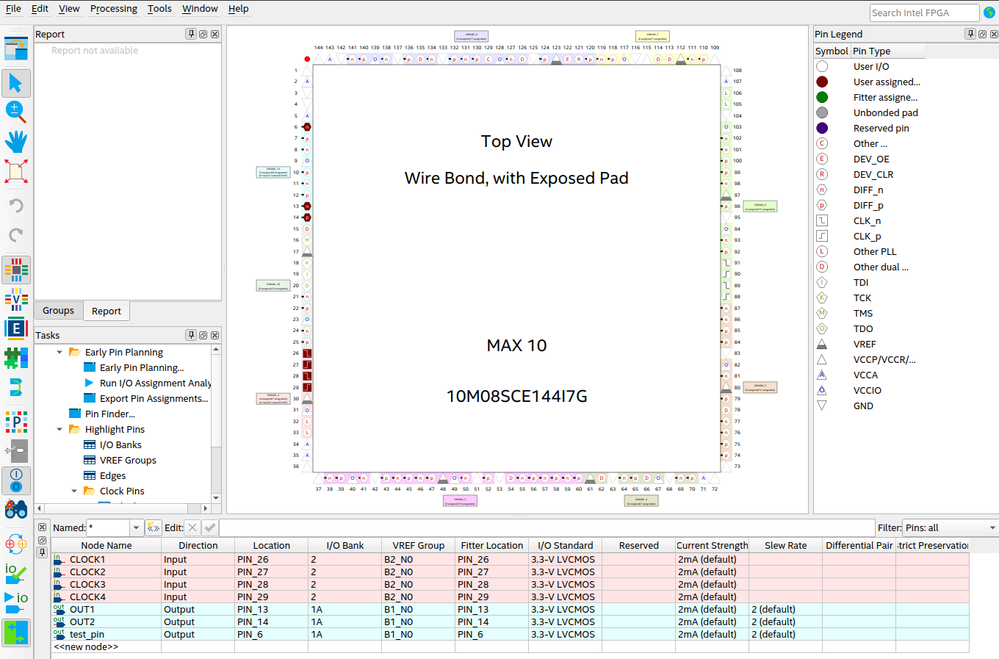The height and width of the screenshot is (659, 999).
Task: Float the Tasks panel
Action: (x=203, y=335)
